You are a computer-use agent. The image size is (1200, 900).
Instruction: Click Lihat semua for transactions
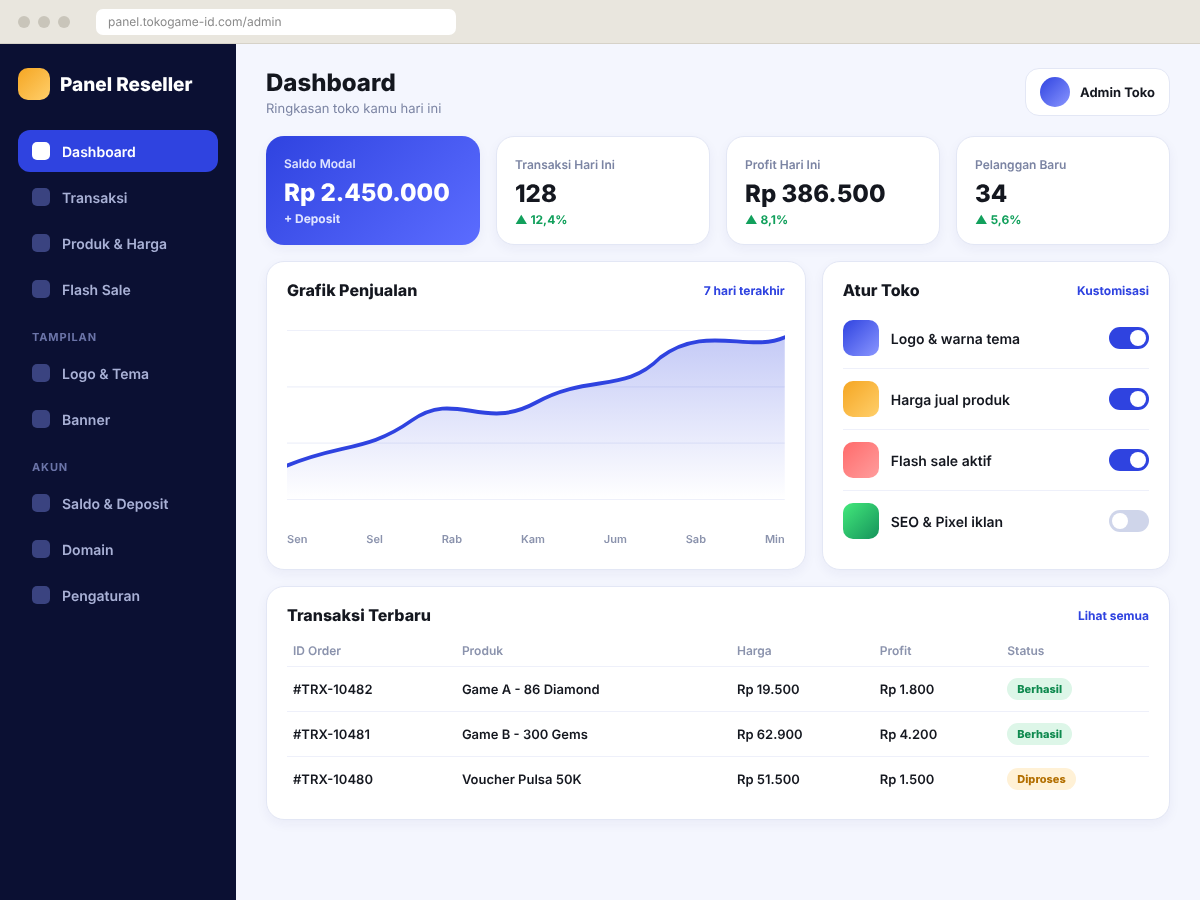1113,616
